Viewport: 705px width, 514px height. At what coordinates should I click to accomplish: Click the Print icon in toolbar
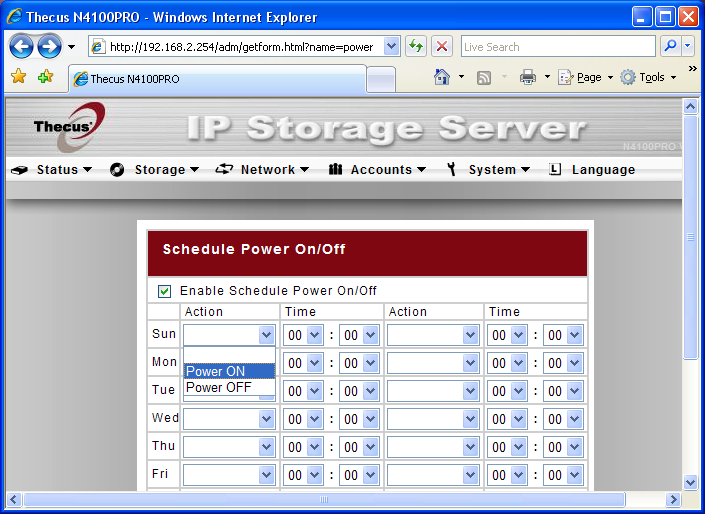[x=528, y=77]
